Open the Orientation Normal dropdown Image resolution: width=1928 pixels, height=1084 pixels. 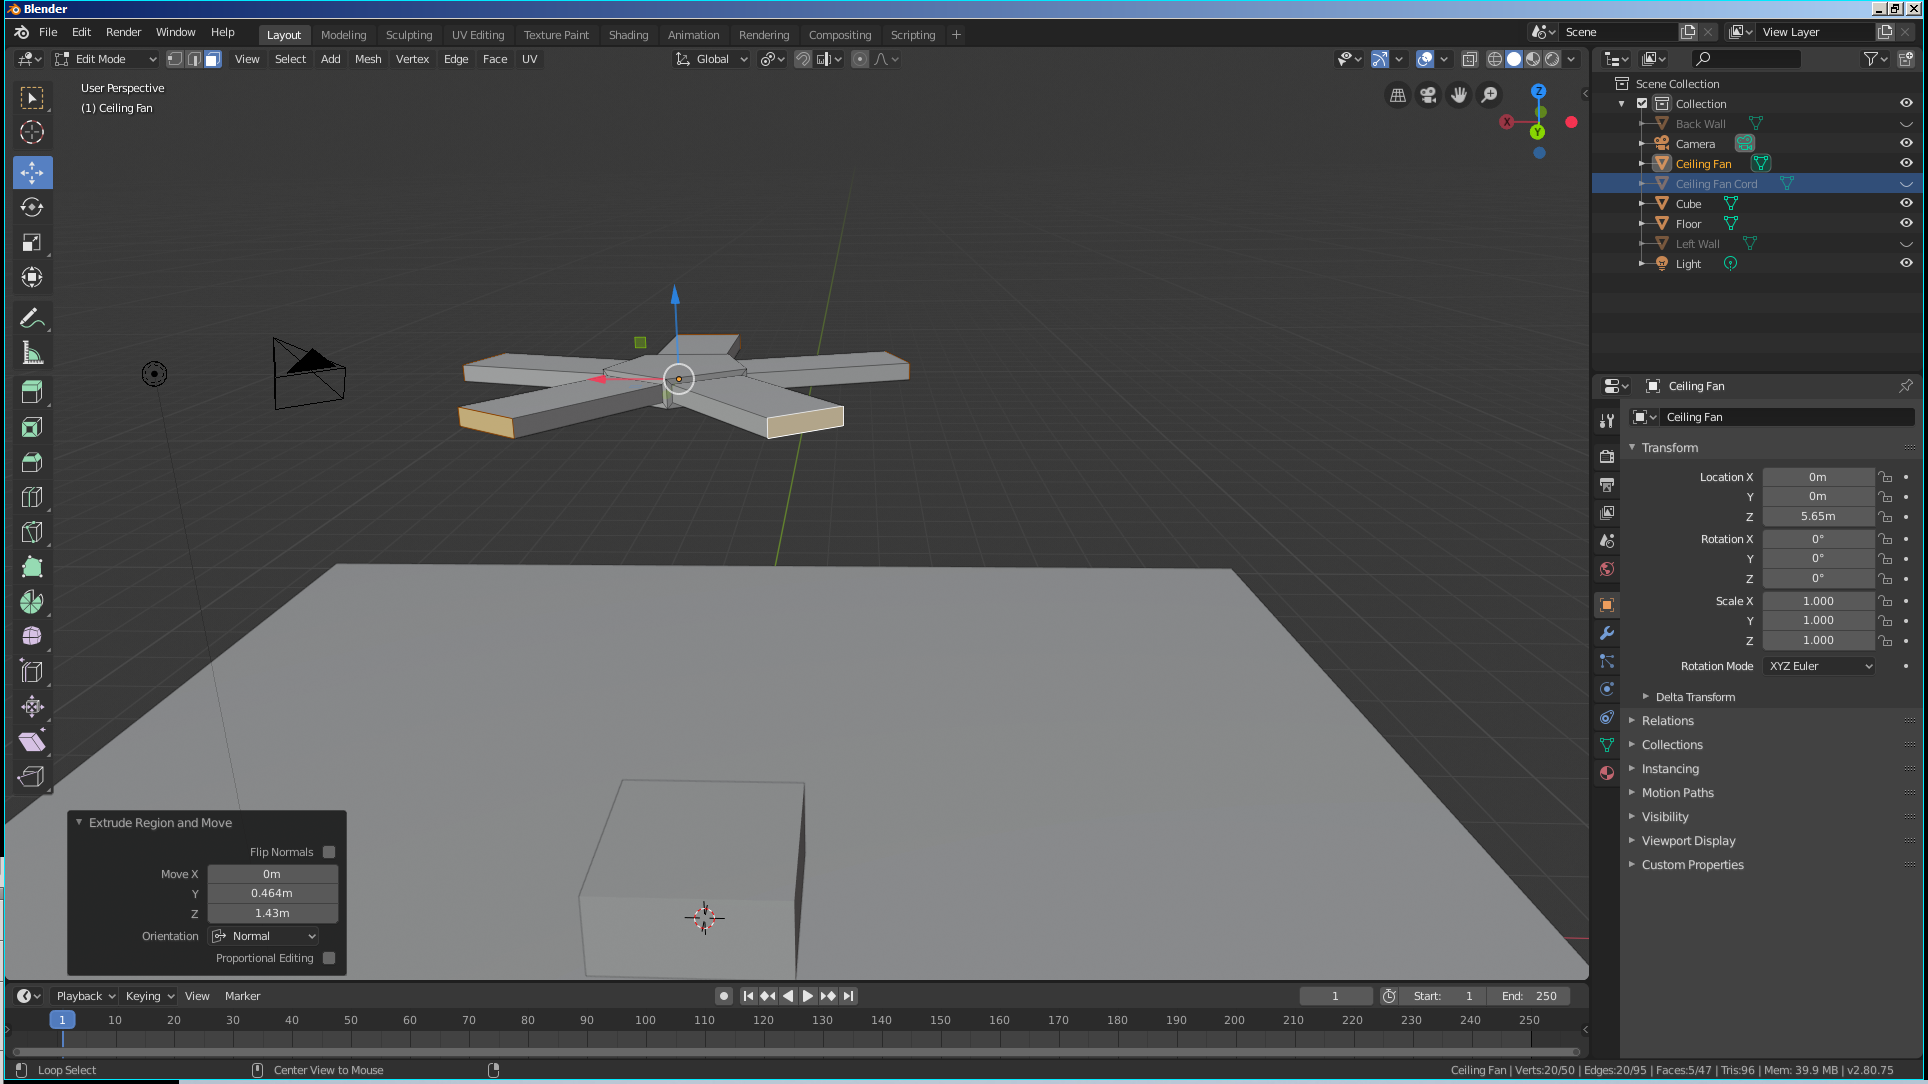264,936
